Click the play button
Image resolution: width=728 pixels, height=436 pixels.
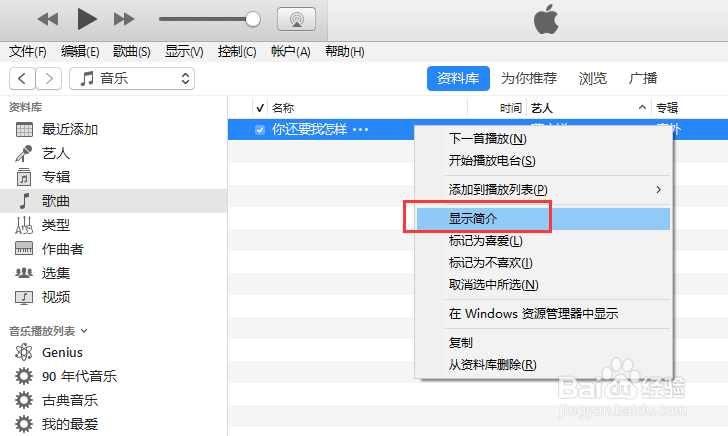tap(87, 19)
